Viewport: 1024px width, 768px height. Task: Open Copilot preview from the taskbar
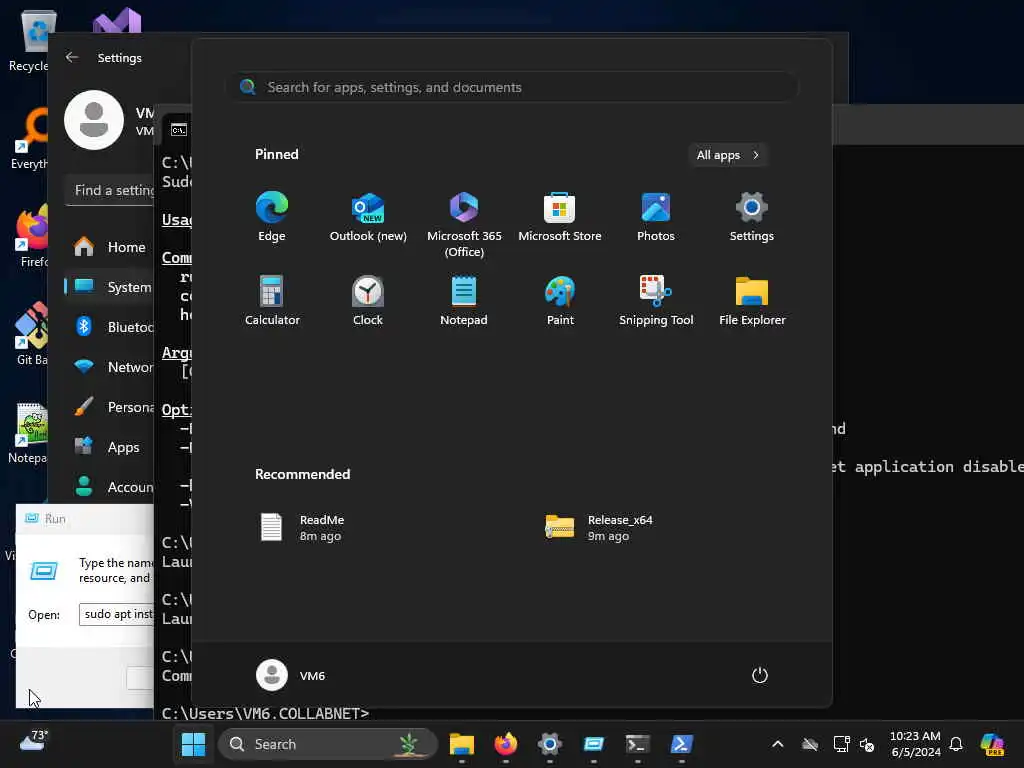click(x=993, y=744)
